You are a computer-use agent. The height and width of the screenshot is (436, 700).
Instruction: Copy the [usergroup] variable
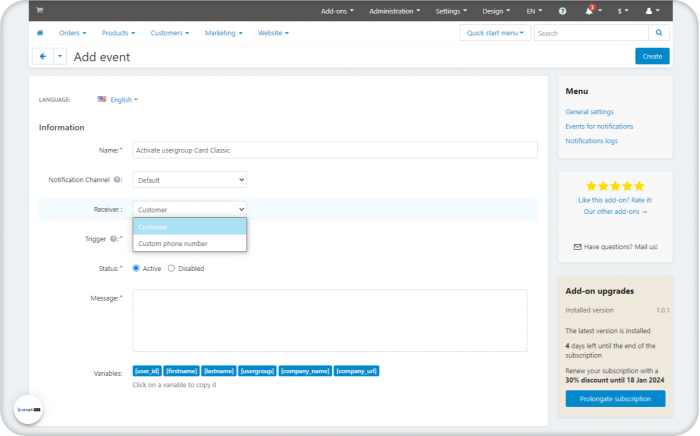pyautogui.click(x=257, y=371)
